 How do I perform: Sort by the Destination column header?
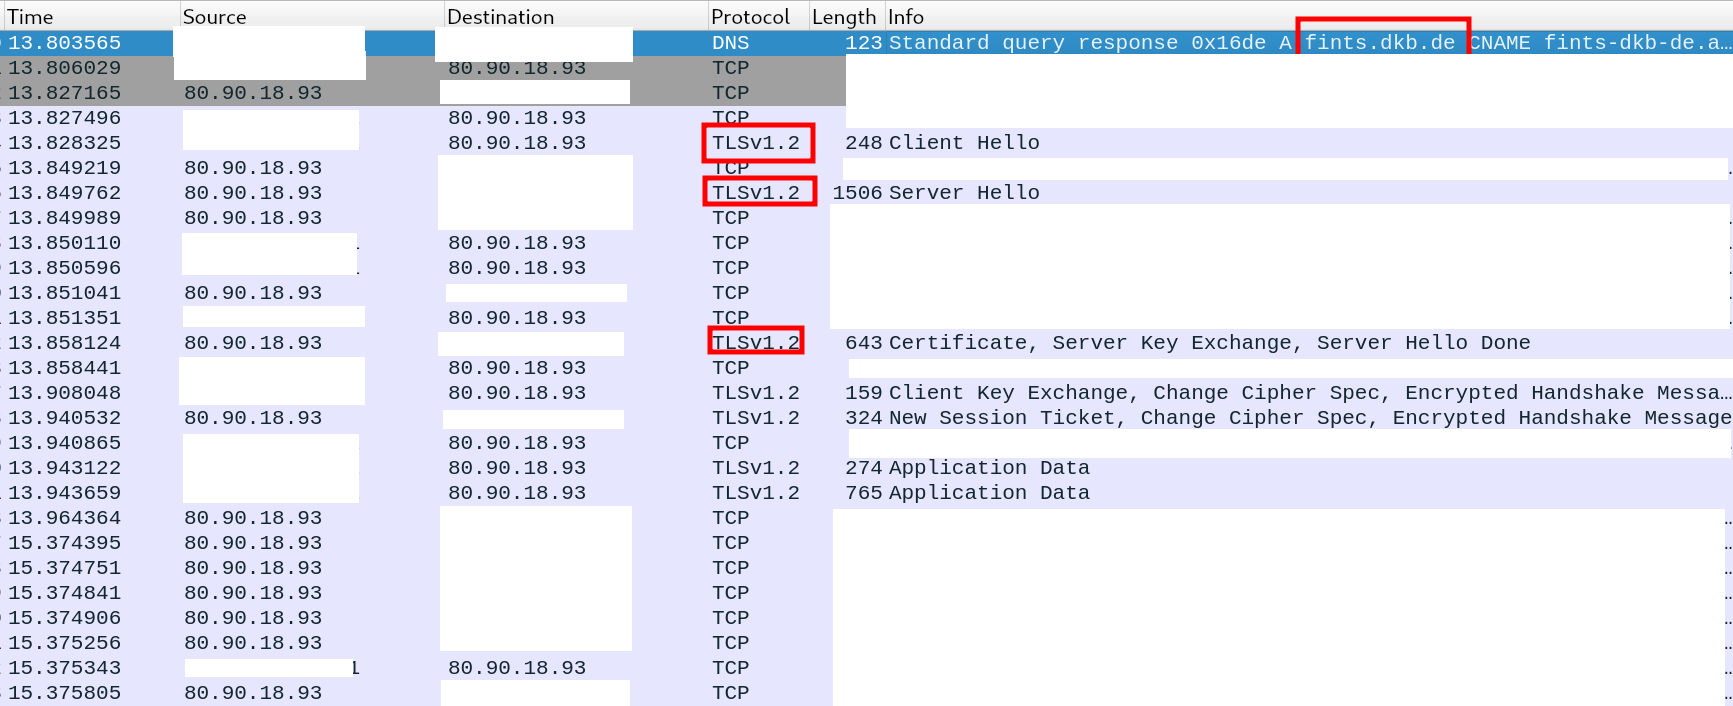pos(500,17)
